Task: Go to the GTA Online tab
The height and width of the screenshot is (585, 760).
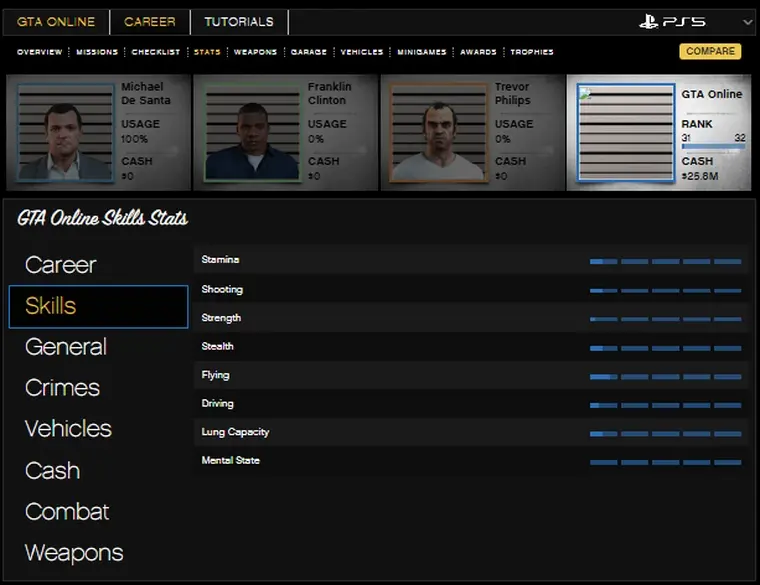Action: click(x=56, y=22)
